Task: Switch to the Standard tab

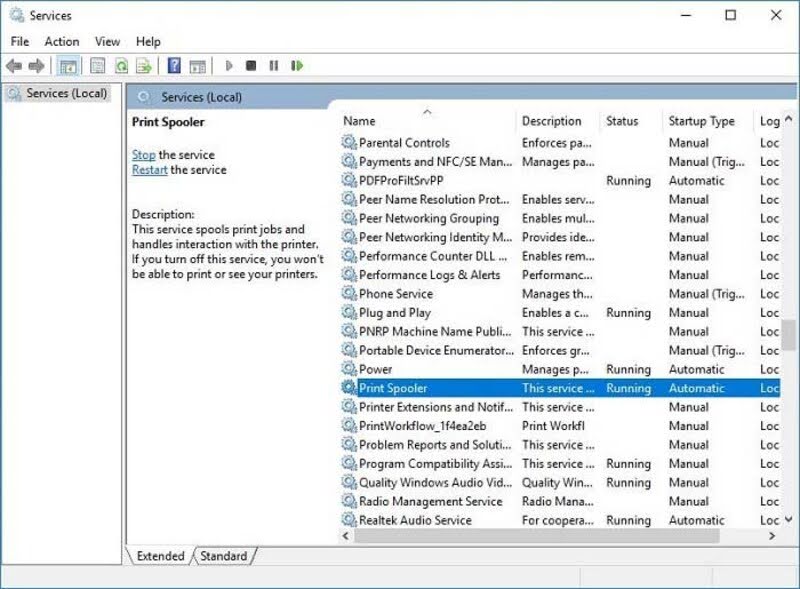Action: 224,556
